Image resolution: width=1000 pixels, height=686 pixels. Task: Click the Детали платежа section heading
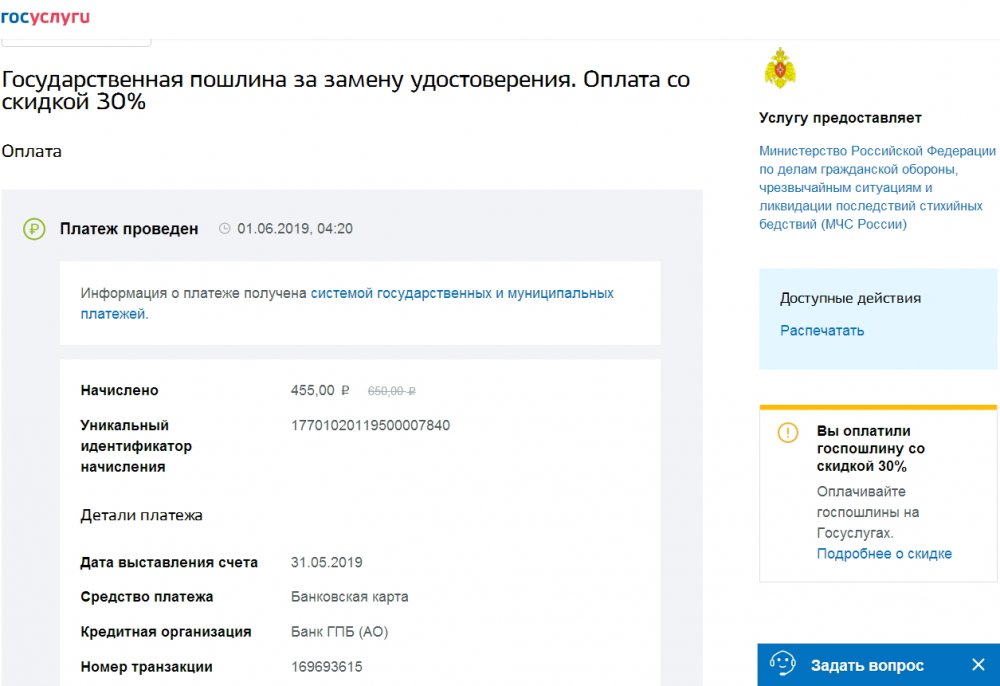141,515
